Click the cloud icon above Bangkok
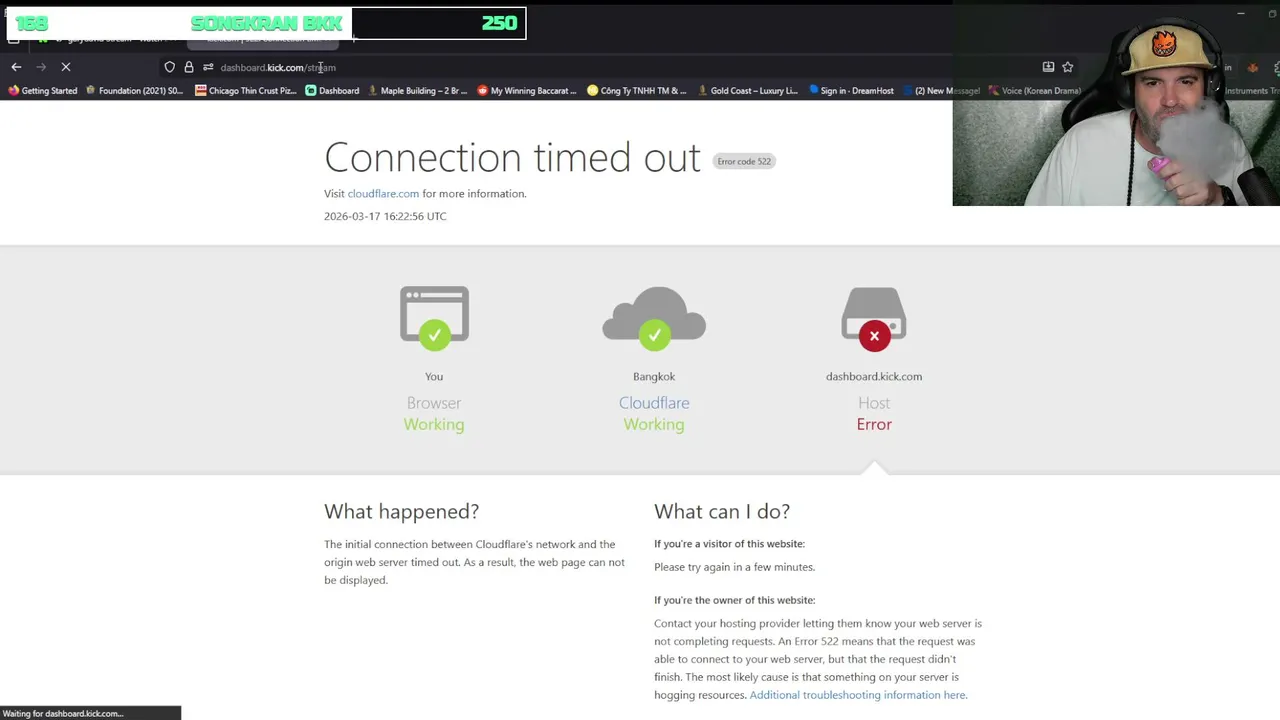Viewport: 1280px width, 720px height. [x=654, y=318]
